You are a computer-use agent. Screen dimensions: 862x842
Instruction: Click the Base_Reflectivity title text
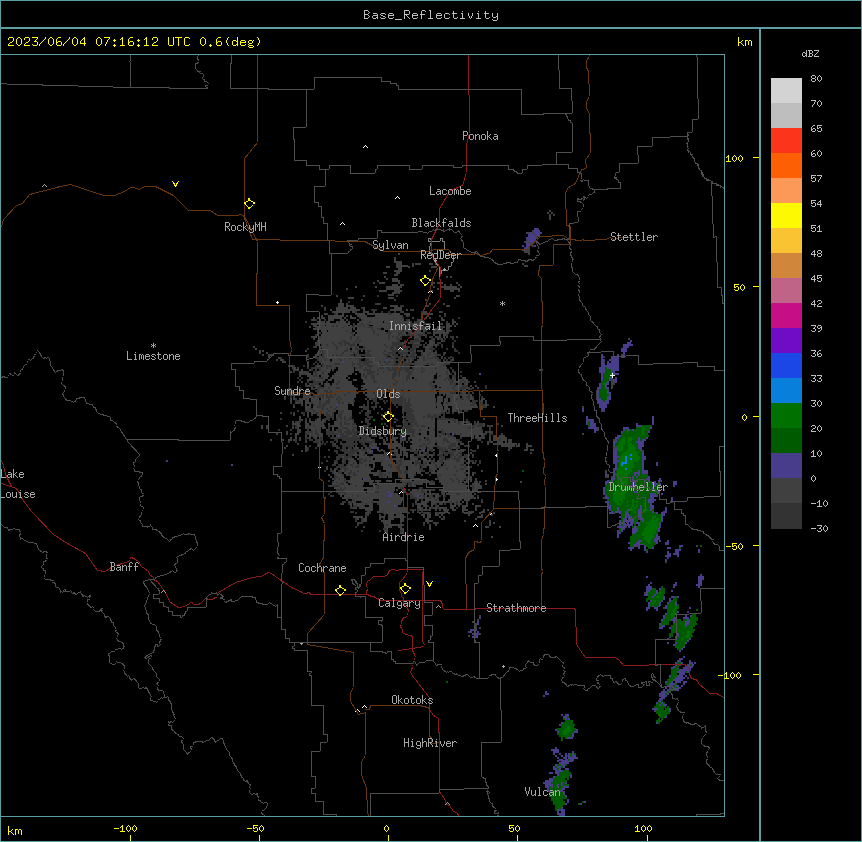click(431, 15)
